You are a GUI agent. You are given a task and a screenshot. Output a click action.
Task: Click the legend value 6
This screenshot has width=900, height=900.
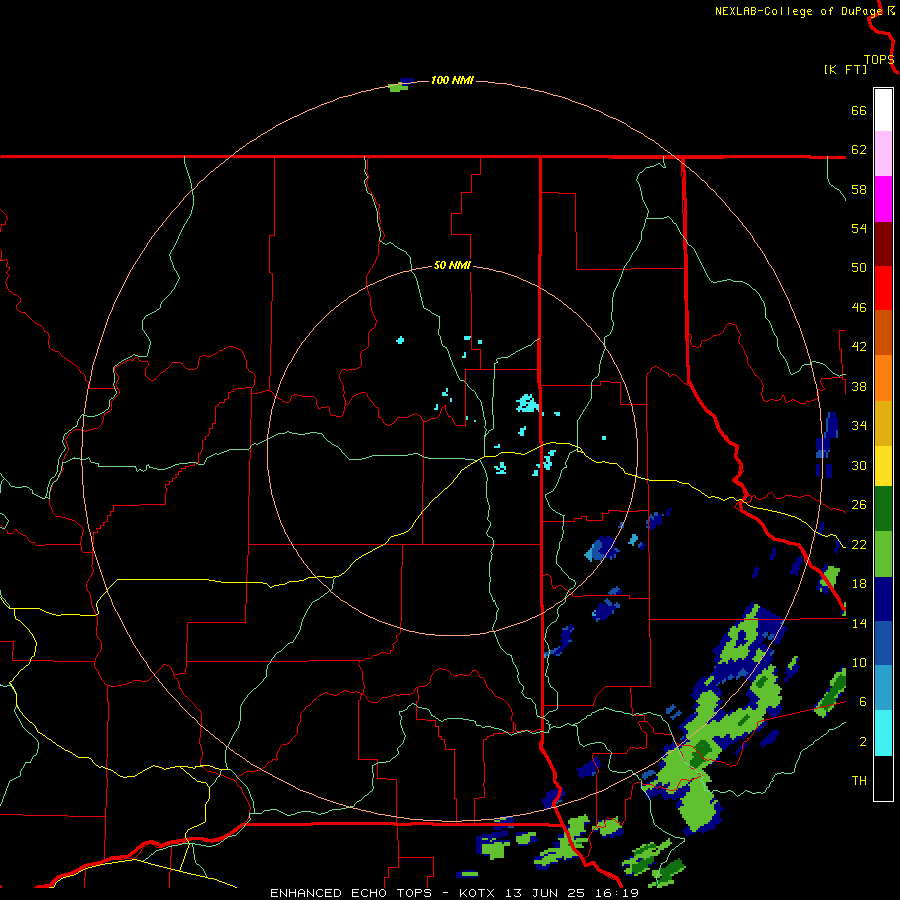862,702
